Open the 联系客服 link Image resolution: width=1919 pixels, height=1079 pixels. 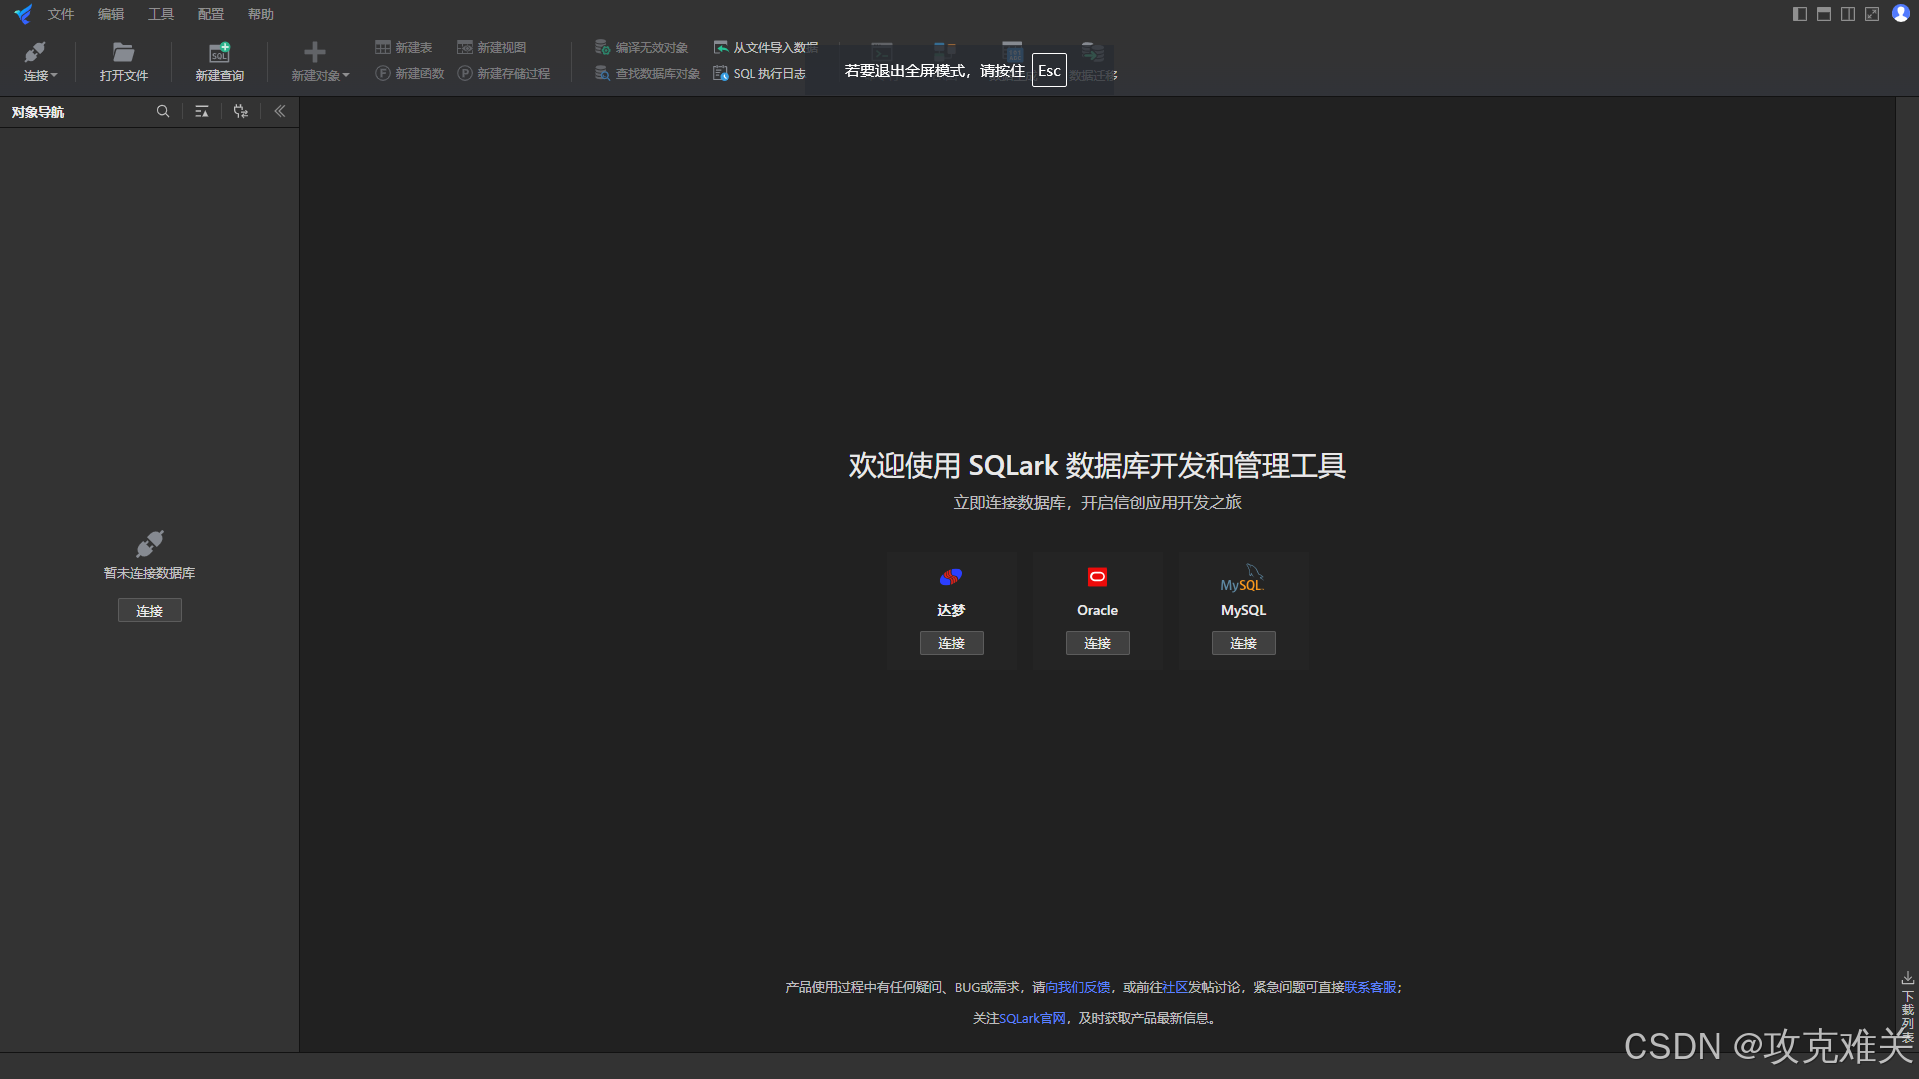[x=1370, y=987]
